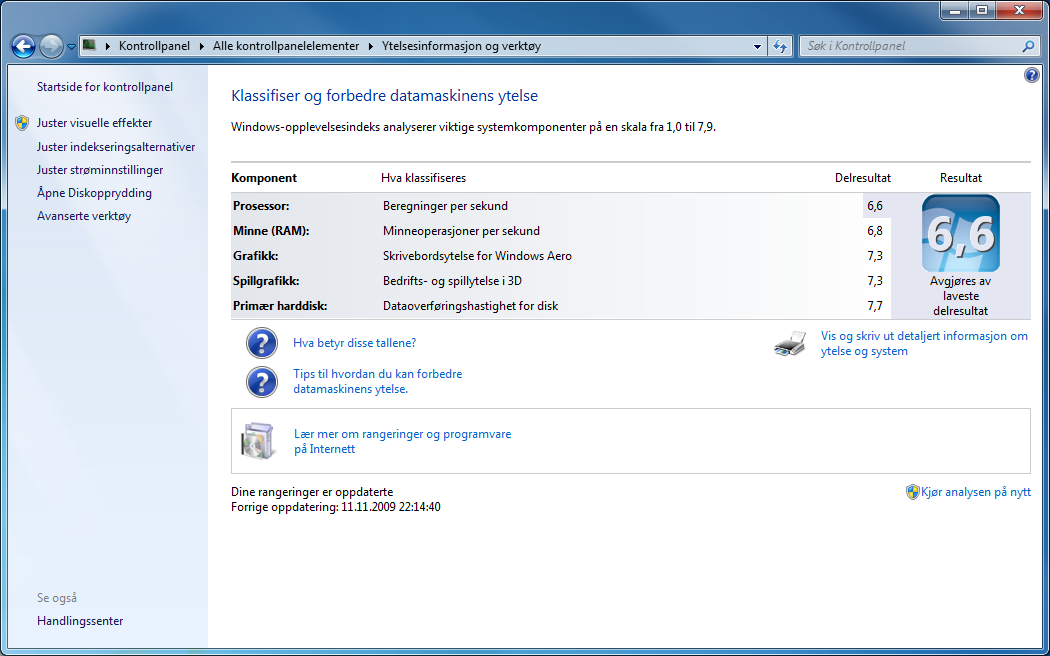Screen dimensions: 1050x656
Task: Open Handlingssenter under Se også
Action: (80, 621)
